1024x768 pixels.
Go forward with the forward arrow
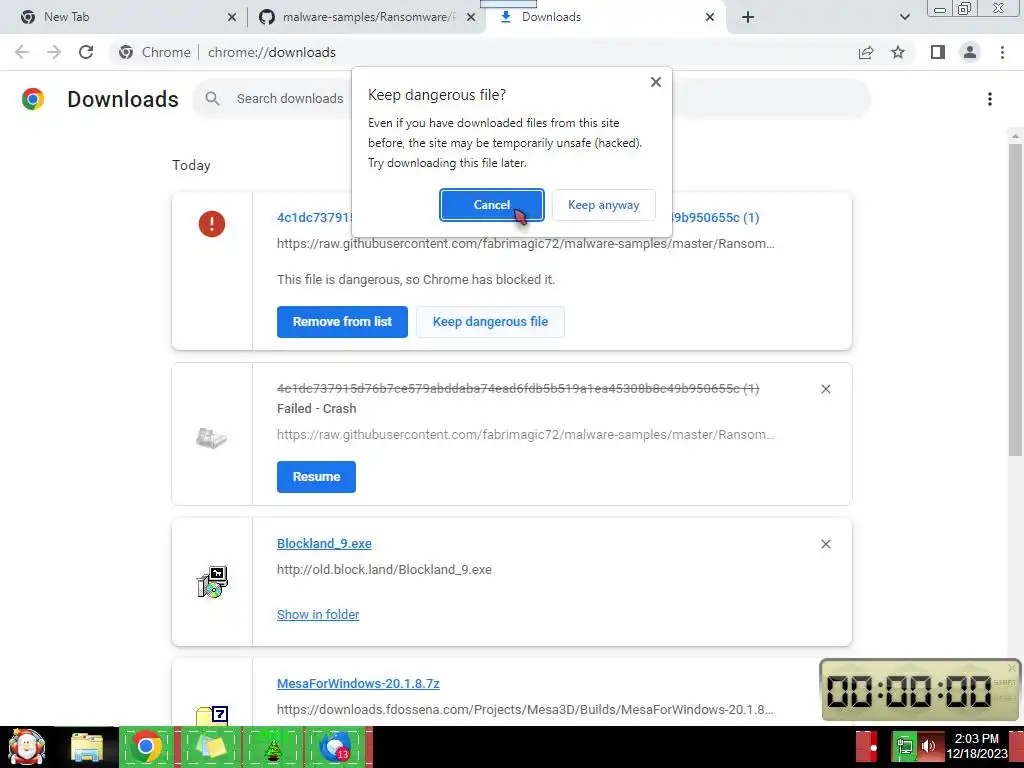coord(54,52)
